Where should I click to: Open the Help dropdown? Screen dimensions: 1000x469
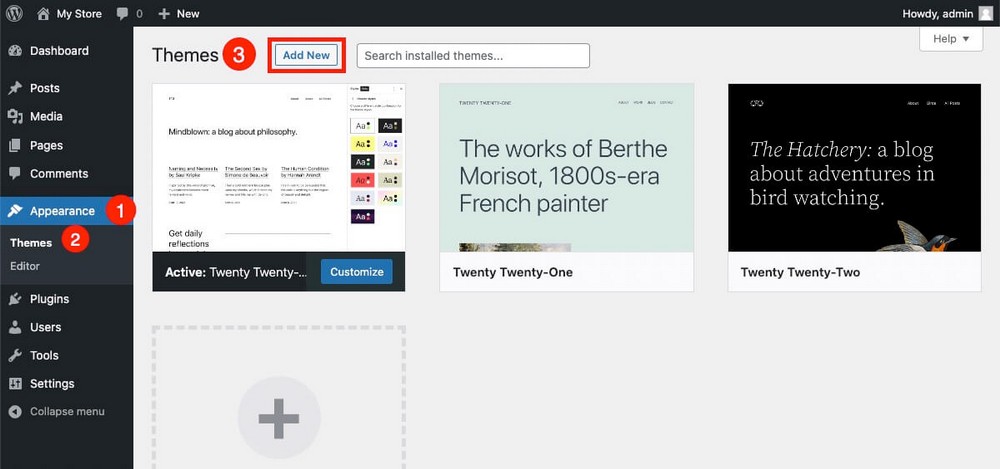click(951, 39)
